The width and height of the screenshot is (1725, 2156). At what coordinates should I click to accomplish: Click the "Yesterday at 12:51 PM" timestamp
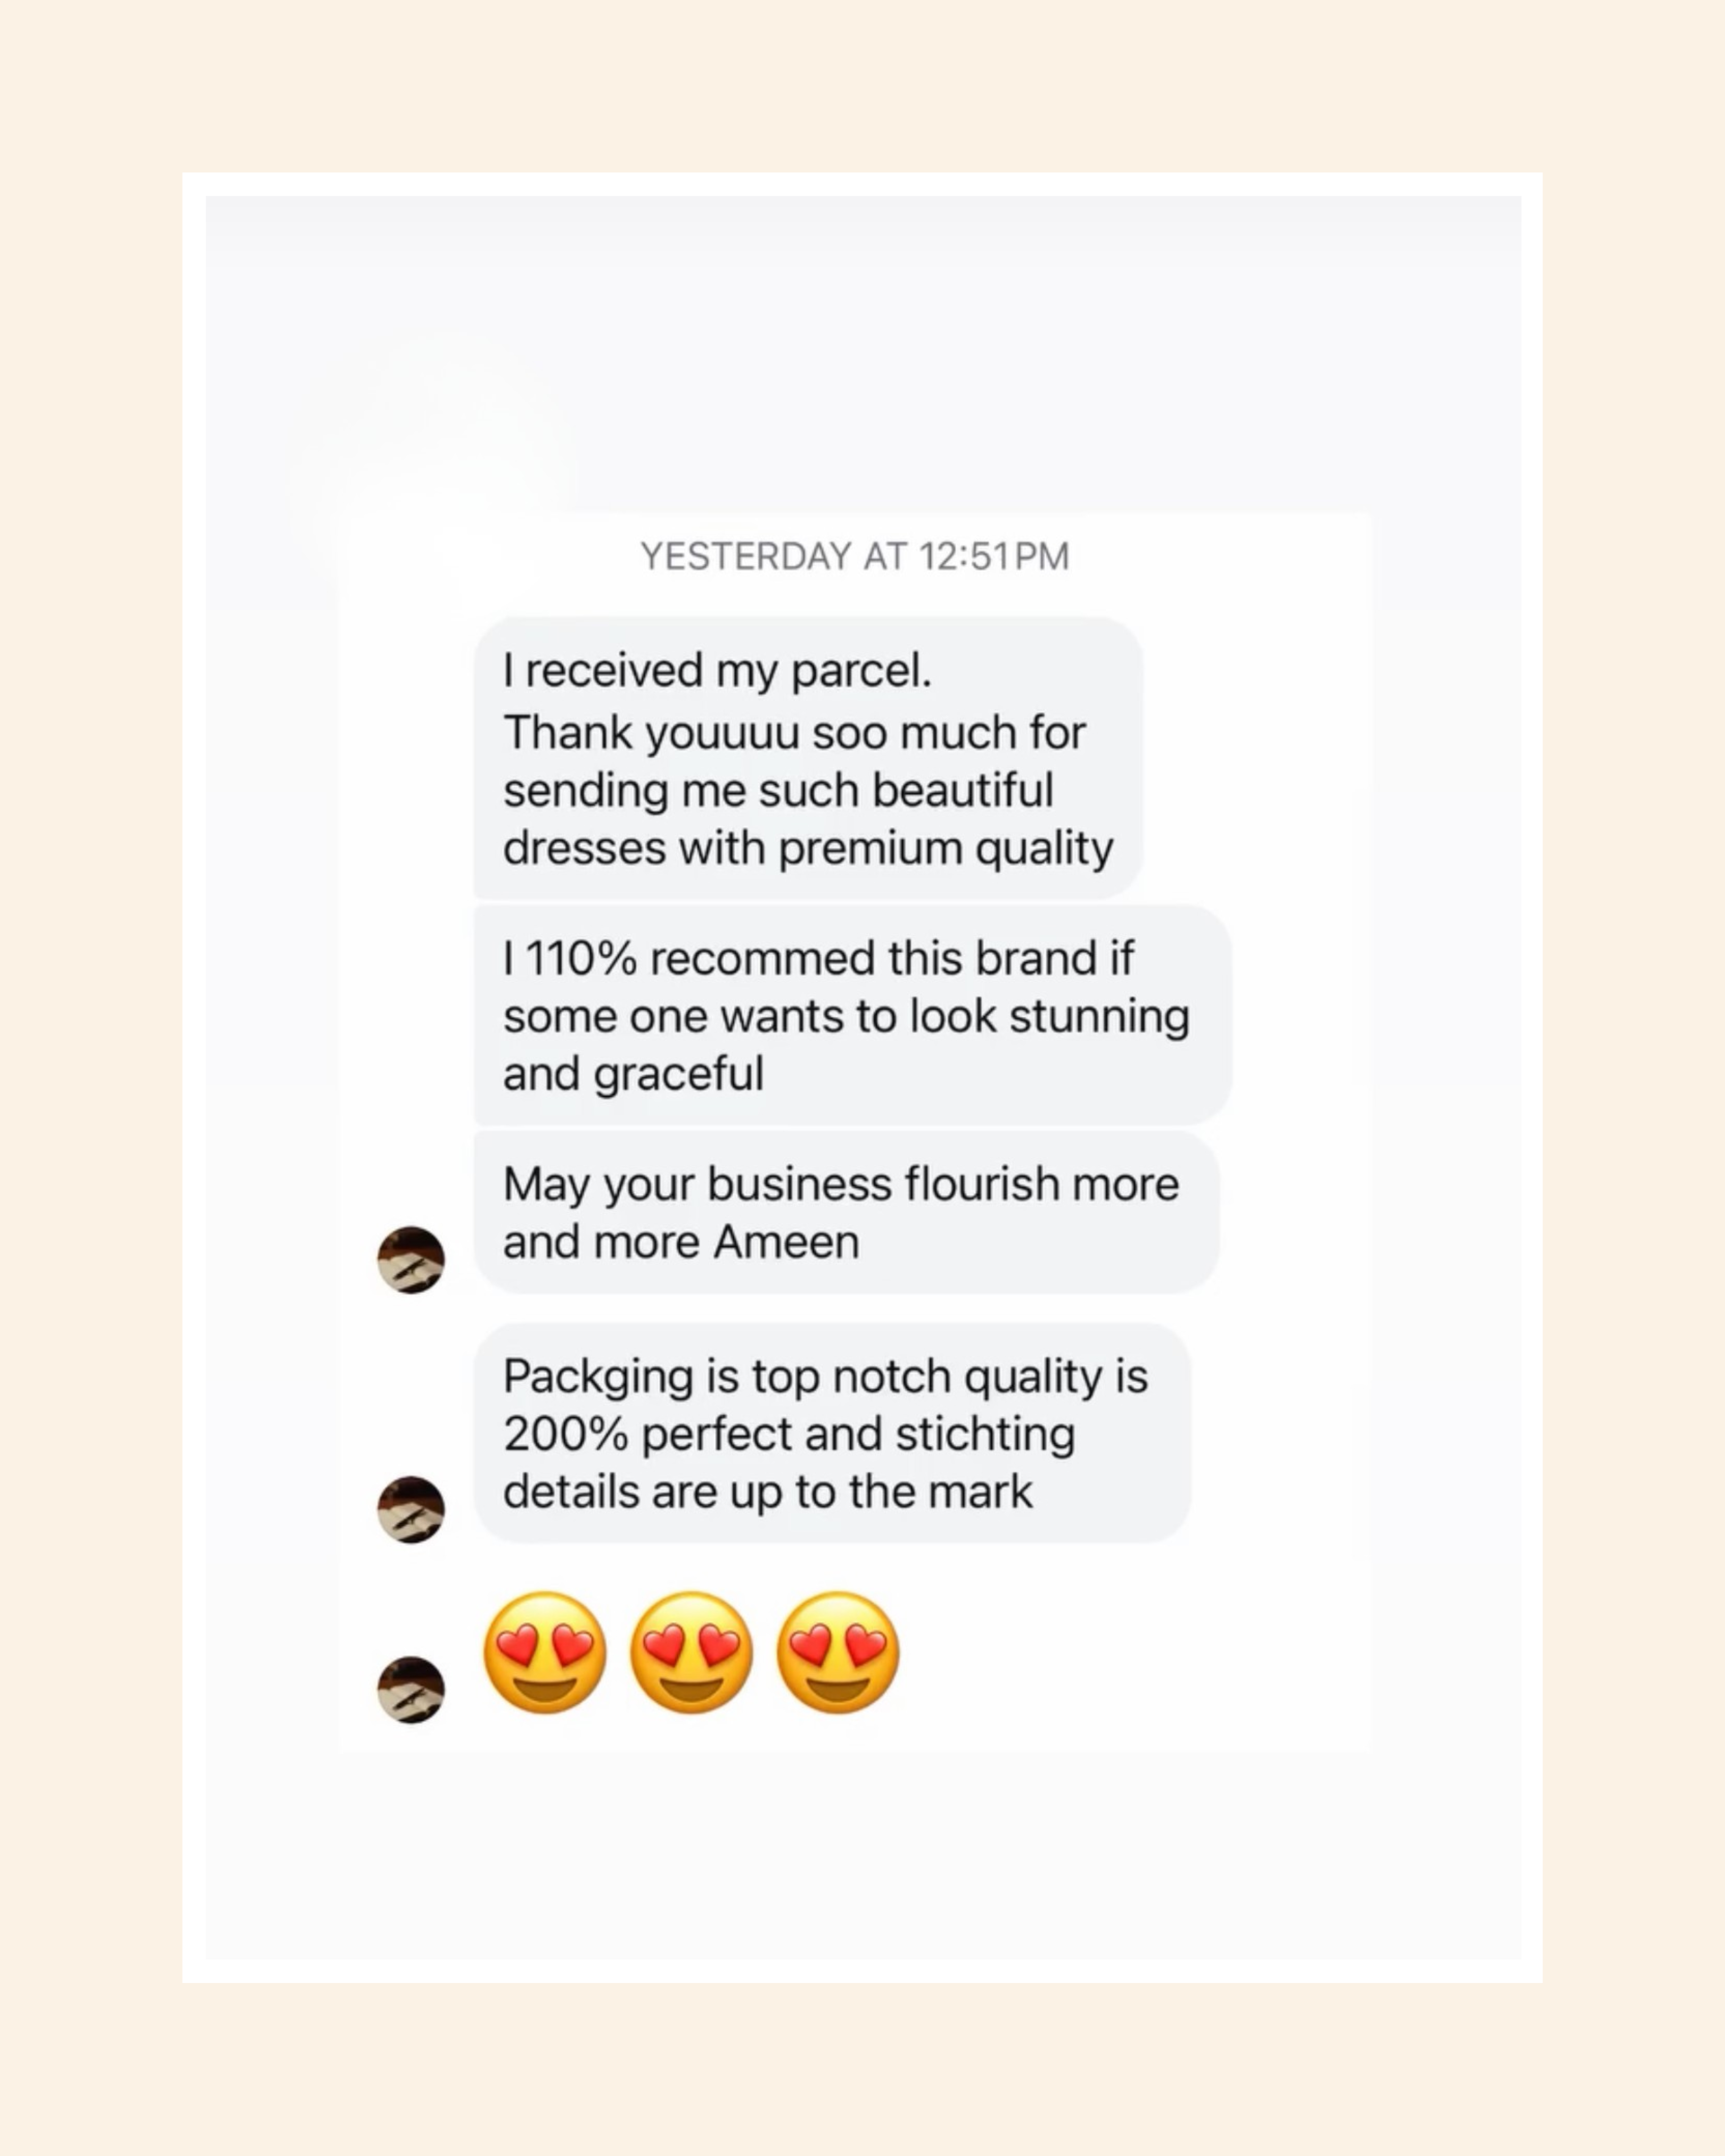(x=855, y=556)
